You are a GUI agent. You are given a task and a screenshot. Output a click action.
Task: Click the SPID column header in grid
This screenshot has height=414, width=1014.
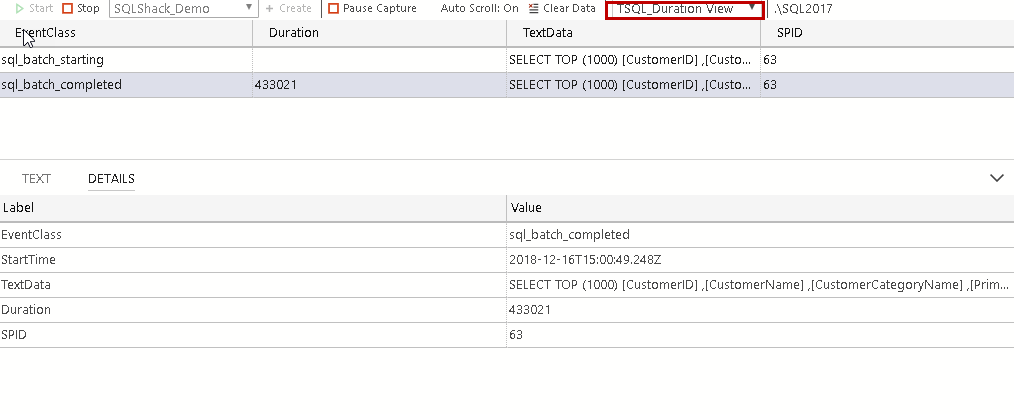790,33
